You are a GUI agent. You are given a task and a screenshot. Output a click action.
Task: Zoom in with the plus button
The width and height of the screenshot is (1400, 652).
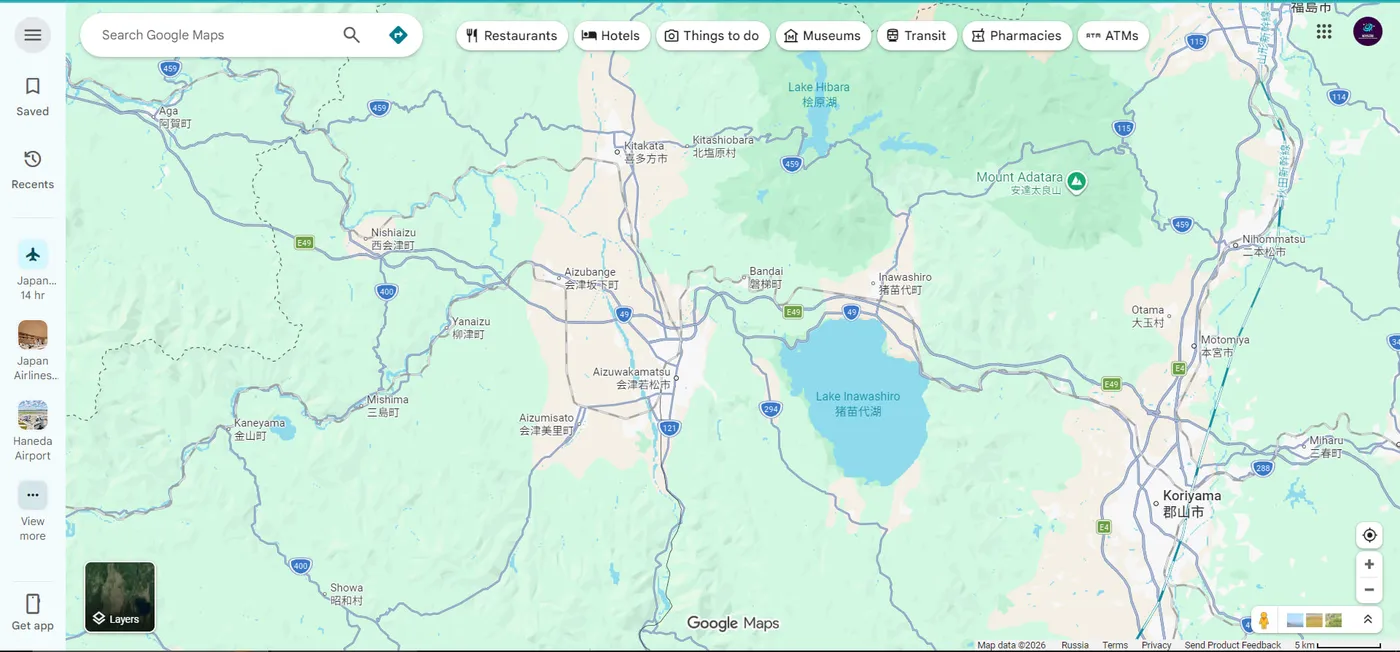(1370, 564)
